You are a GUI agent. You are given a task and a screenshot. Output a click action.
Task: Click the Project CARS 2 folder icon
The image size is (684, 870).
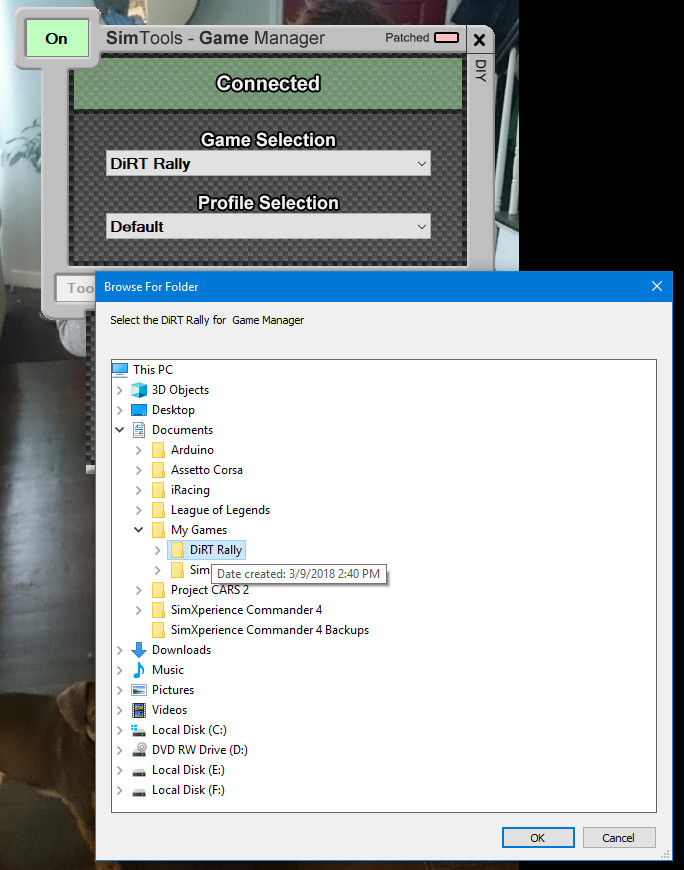click(158, 590)
